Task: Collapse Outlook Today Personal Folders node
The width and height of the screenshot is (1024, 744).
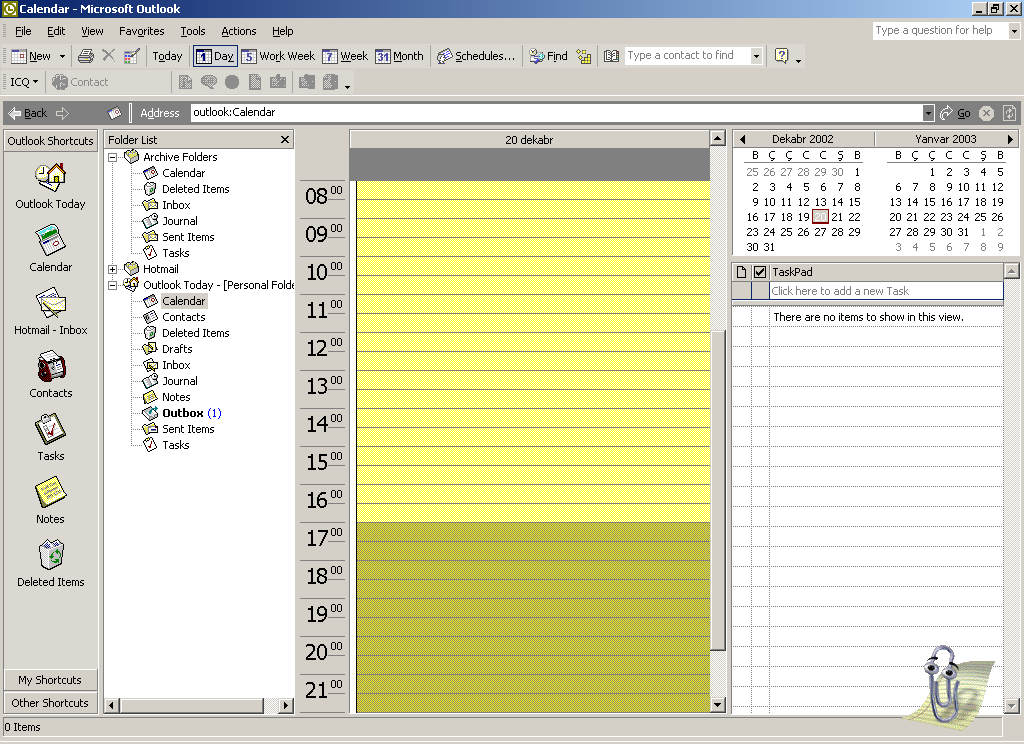Action: click(112, 285)
